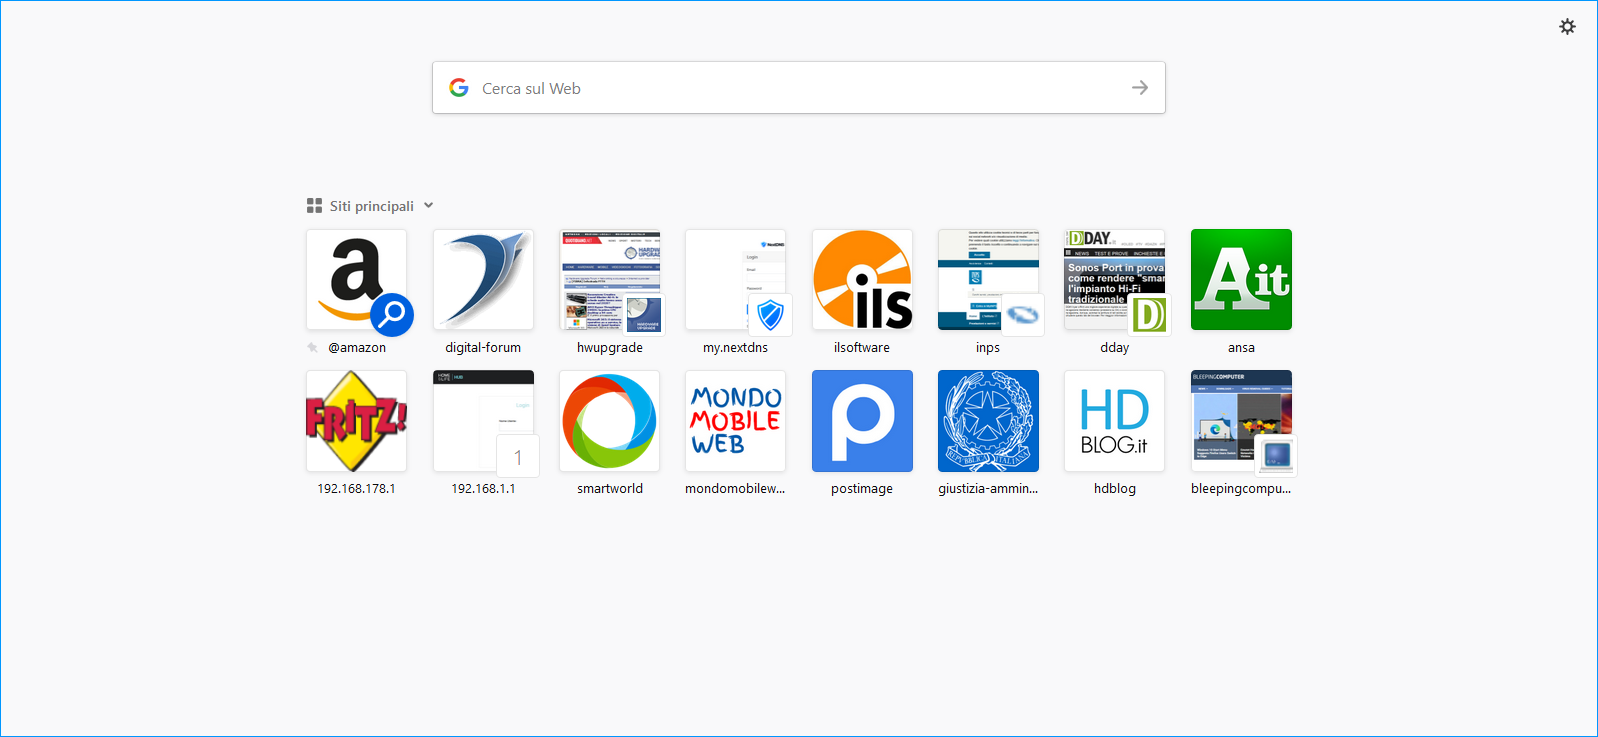Click the pin icon beside @amazon
The width and height of the screenshot is (1598, 737).
click(x=313, y=347)
